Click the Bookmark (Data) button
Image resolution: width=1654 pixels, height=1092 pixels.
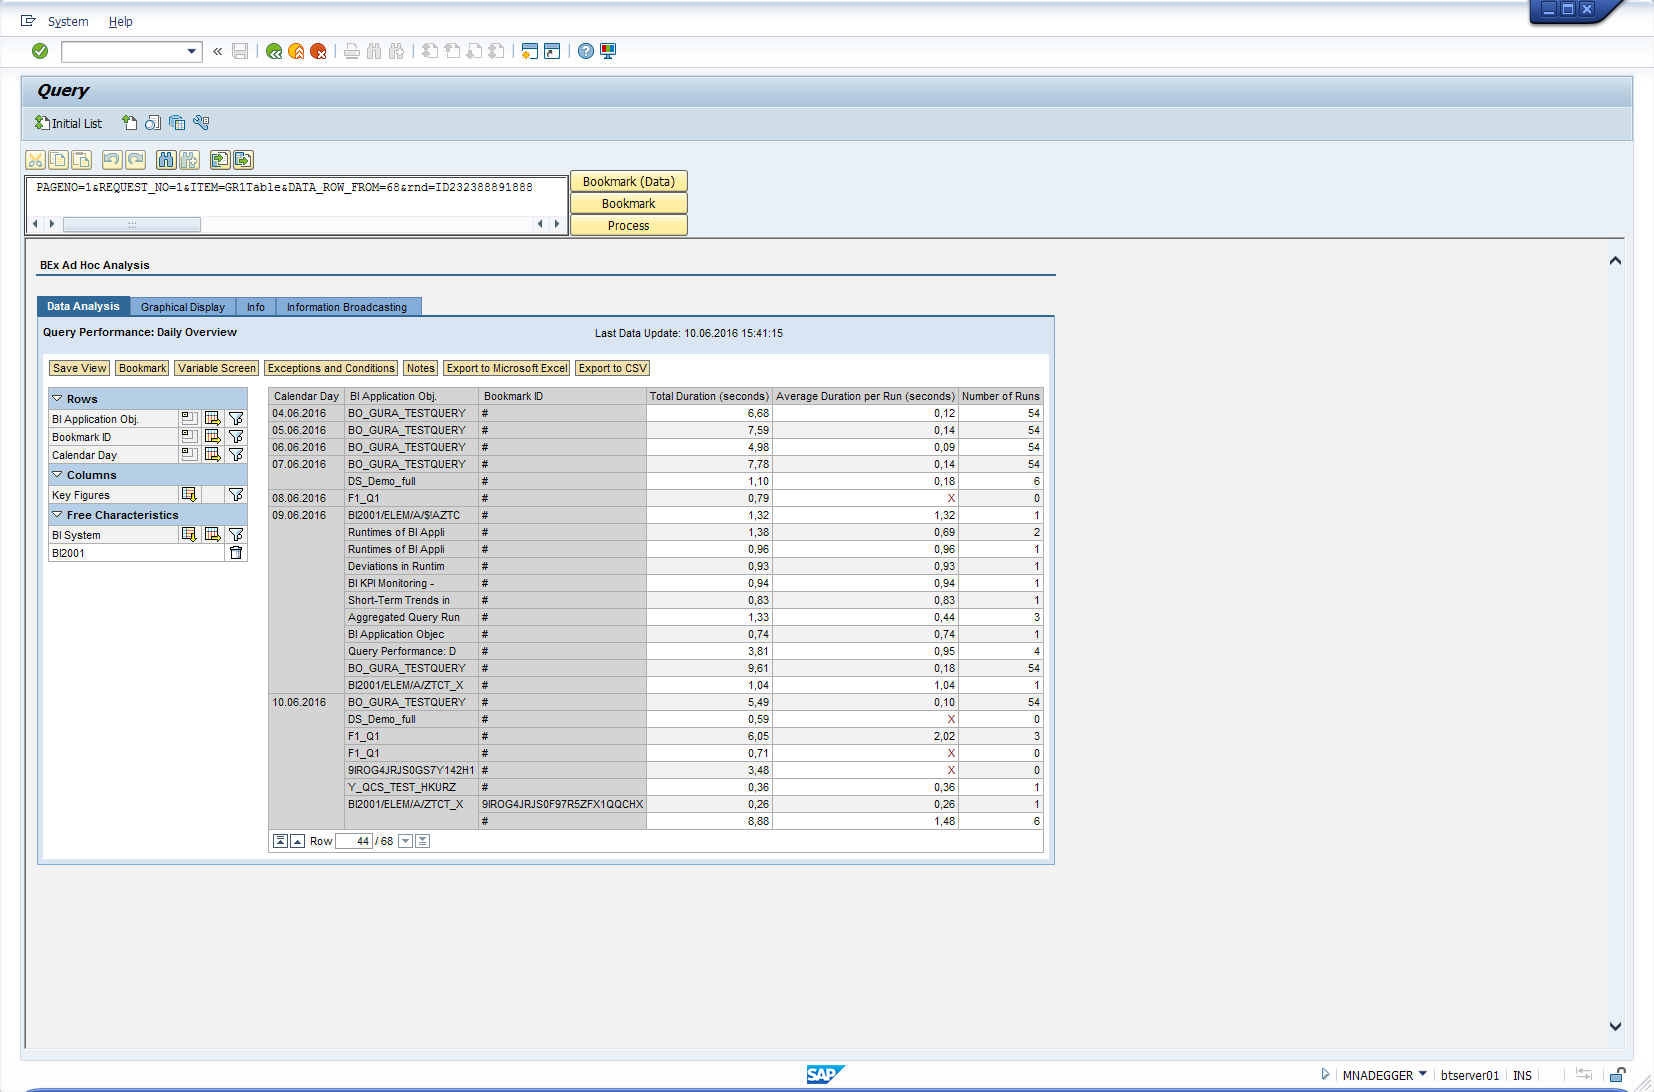coord(628,182)
